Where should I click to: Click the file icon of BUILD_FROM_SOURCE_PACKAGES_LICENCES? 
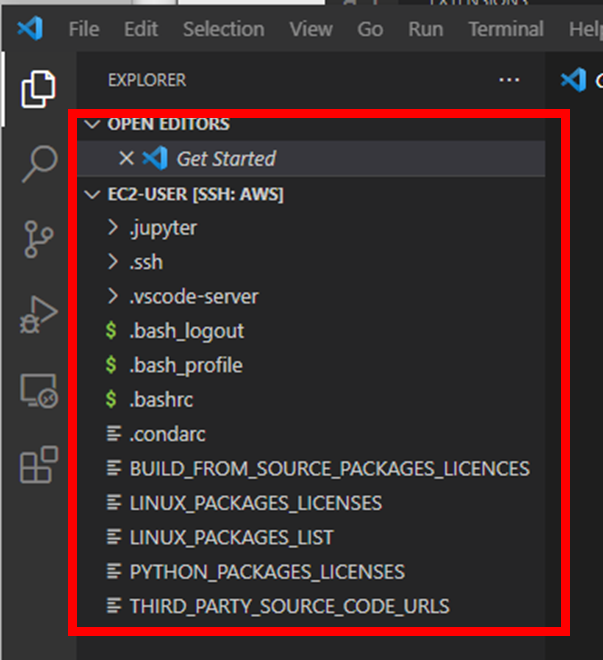pyautogui.click(x=114, y=468)
